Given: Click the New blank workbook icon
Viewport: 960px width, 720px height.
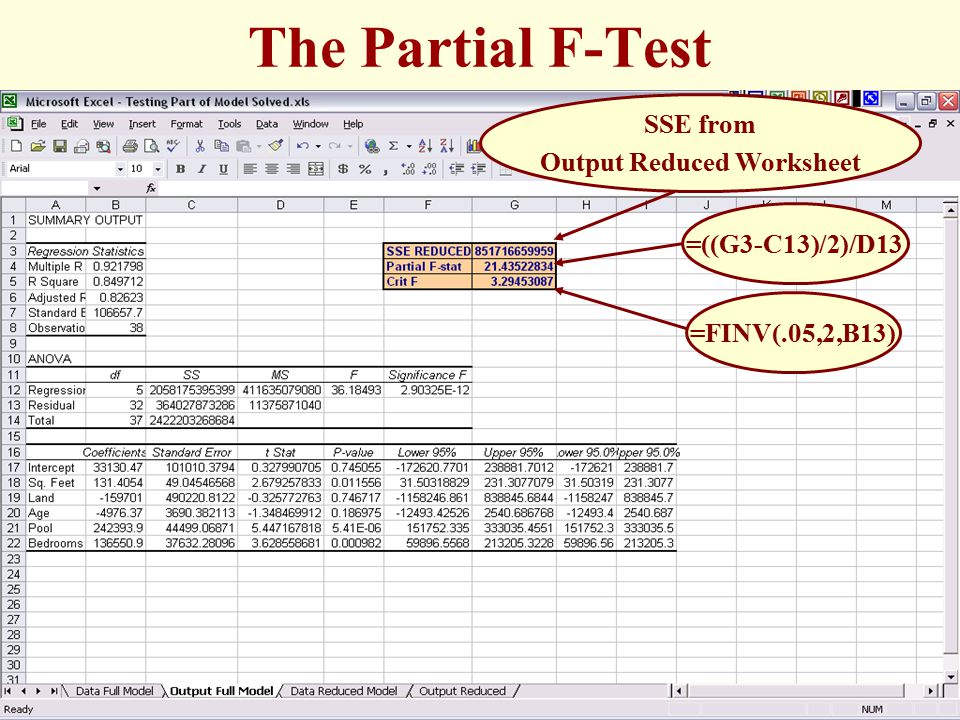Looking at the screenshot, I should tap(17, 146).
